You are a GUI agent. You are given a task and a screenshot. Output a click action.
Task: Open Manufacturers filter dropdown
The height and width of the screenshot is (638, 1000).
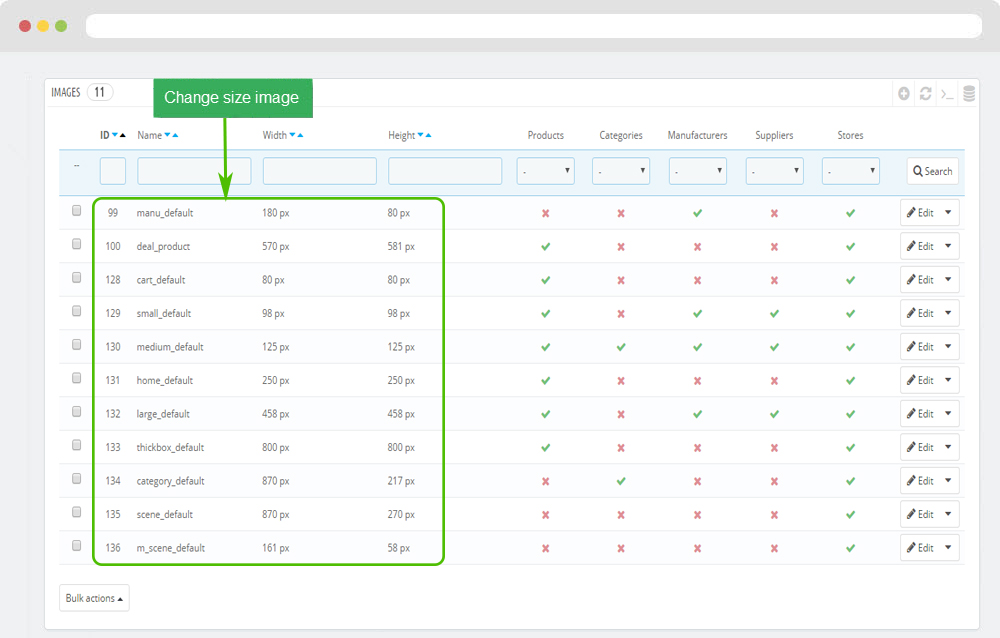[698, 171]
